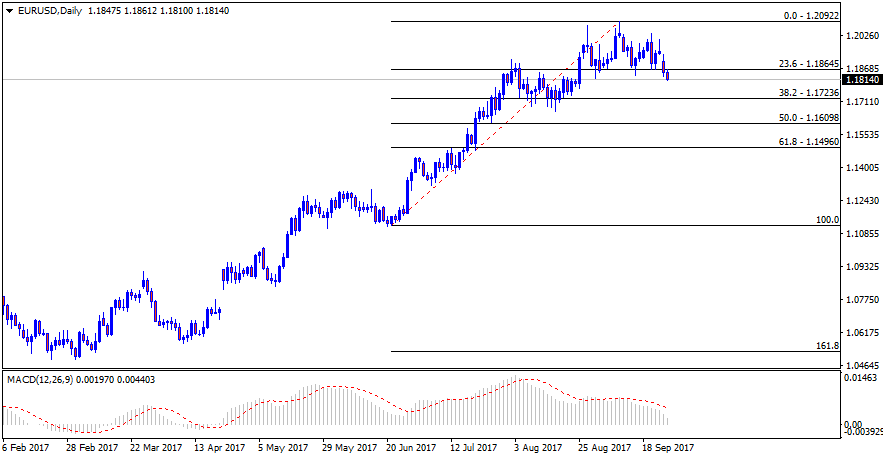Click the 1.06170 price scale value

point(861,332)
